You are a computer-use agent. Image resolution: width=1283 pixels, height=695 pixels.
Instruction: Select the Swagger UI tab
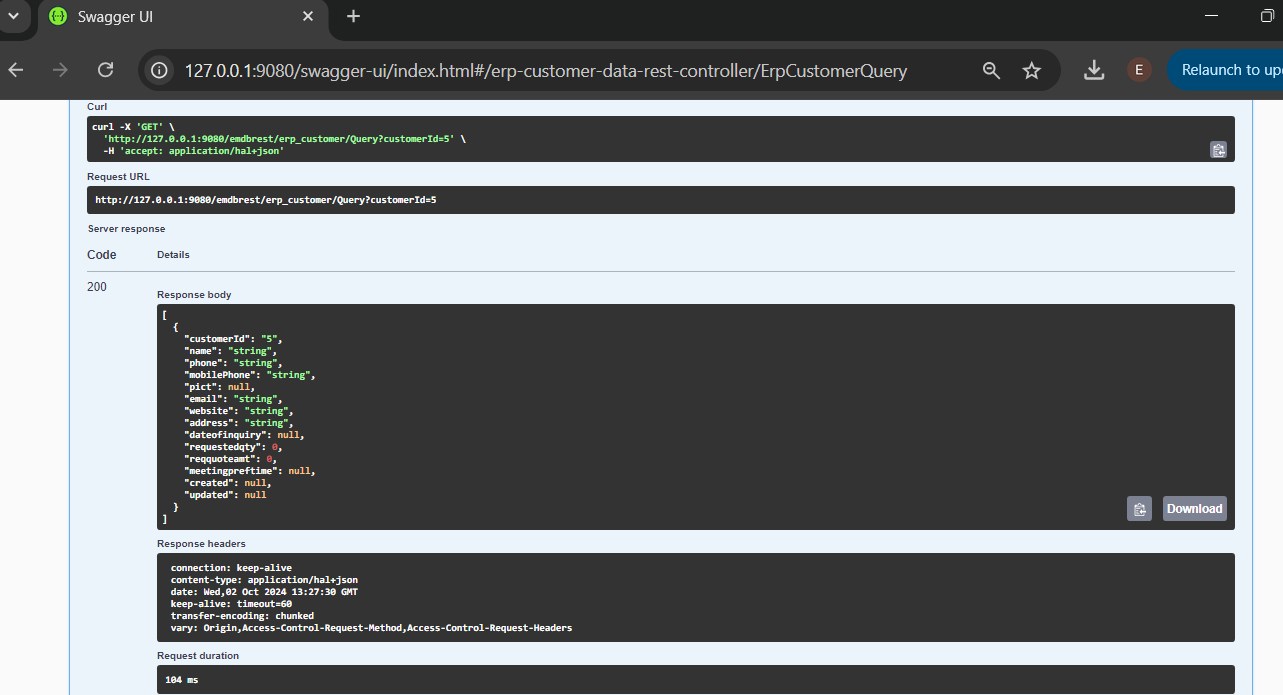click(182, 18)
